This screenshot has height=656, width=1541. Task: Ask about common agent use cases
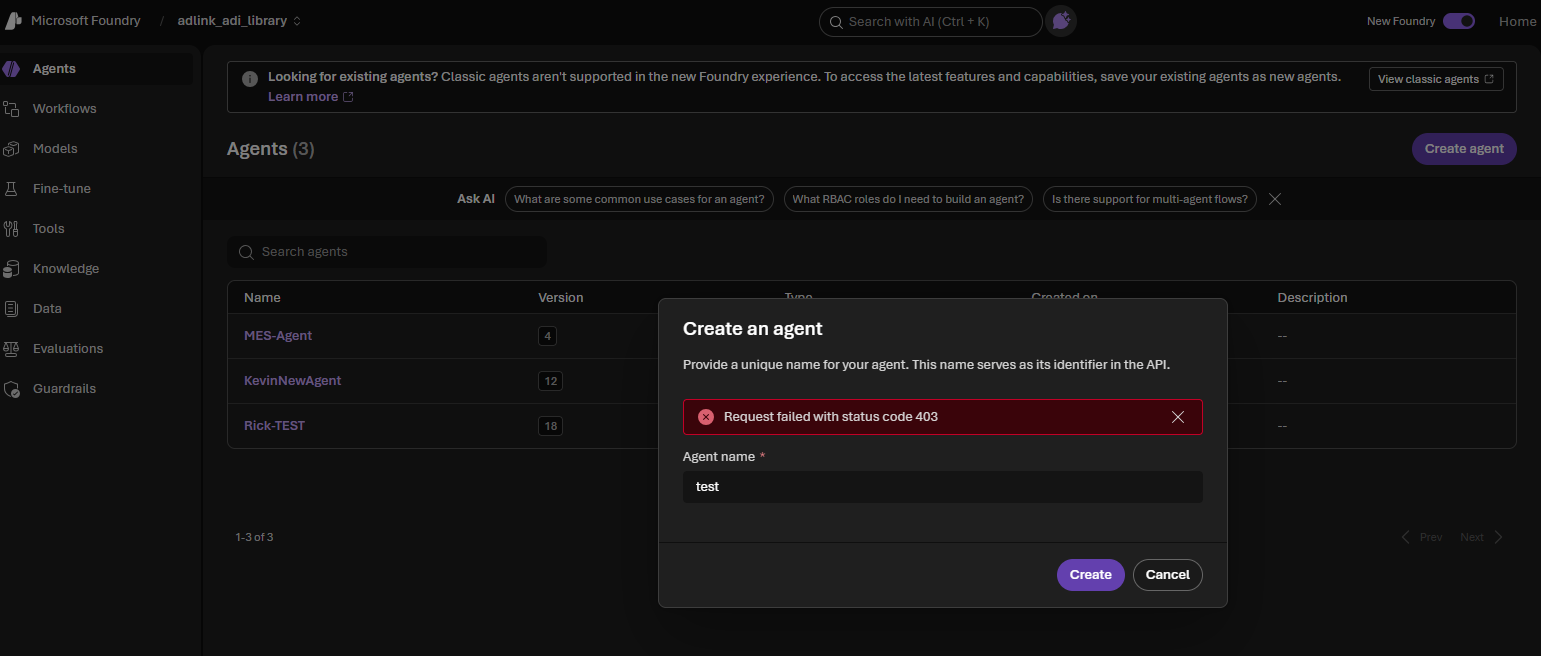639,199
